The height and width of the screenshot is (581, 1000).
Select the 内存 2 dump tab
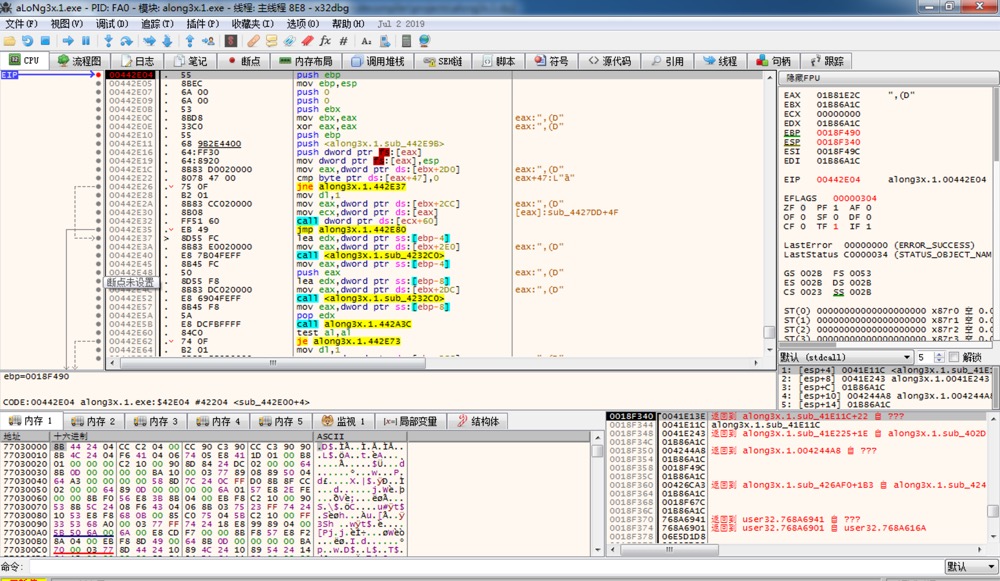[93, 421]
